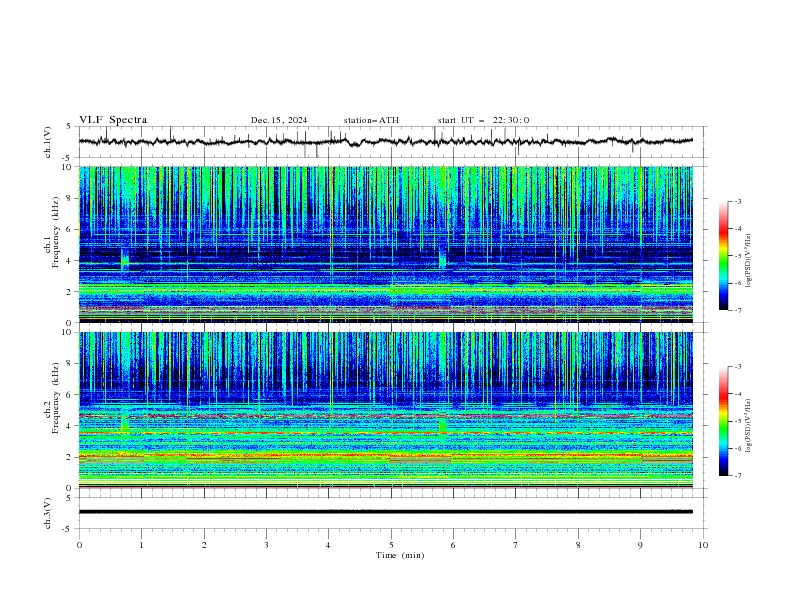Screen dimensions: 792x612
Task: Click the ch.2 spectrogram panel
Action: pos(386,410)
